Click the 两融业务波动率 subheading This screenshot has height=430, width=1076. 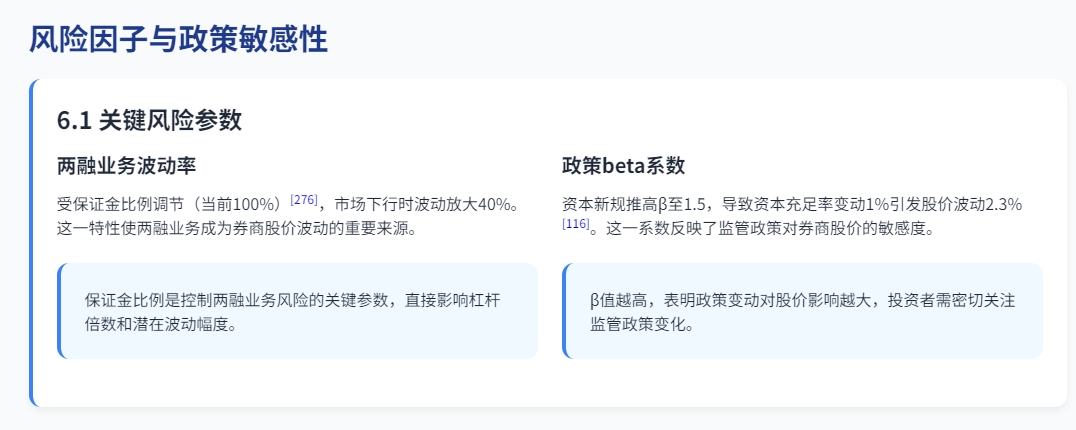click(127, 165)
